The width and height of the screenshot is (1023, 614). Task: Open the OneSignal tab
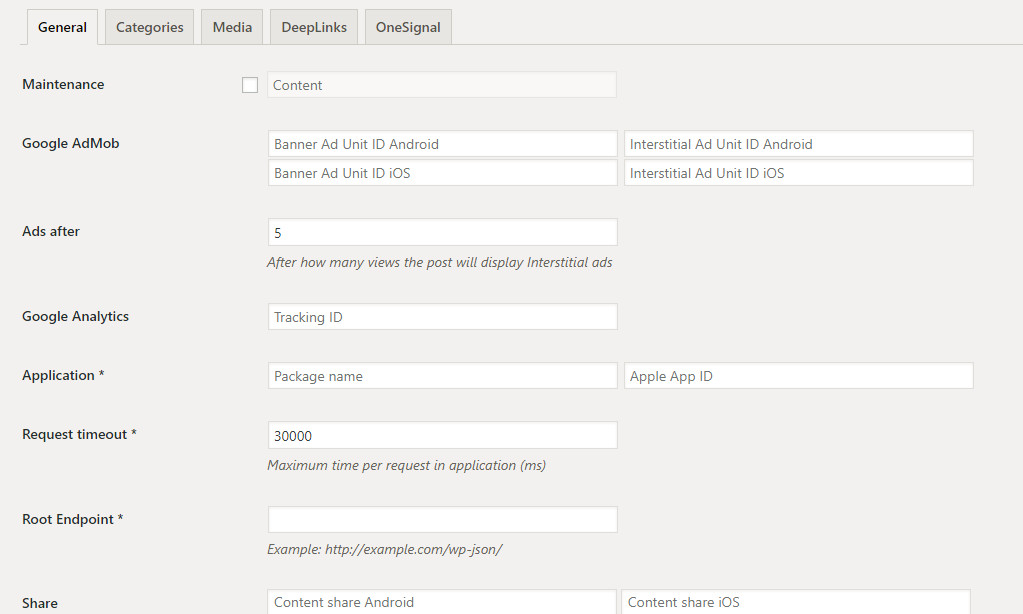[408, 27]
